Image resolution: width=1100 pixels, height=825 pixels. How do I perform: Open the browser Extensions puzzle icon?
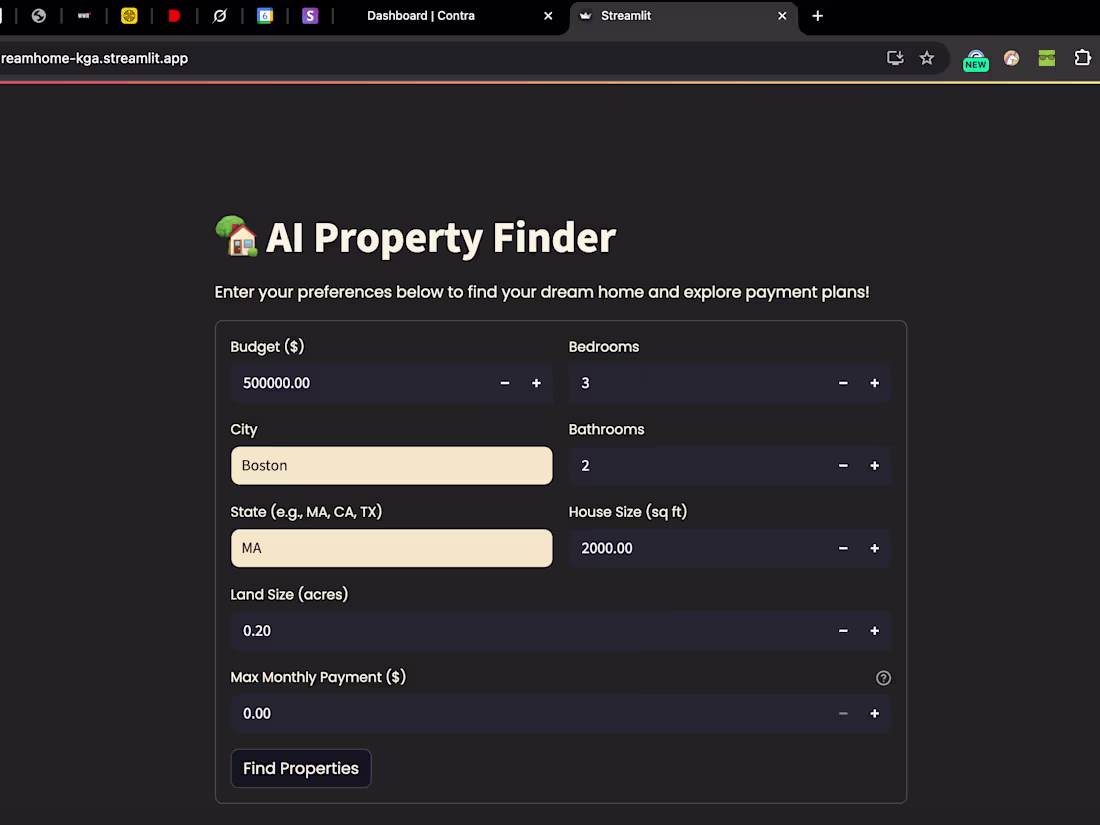click(1083, 58)
